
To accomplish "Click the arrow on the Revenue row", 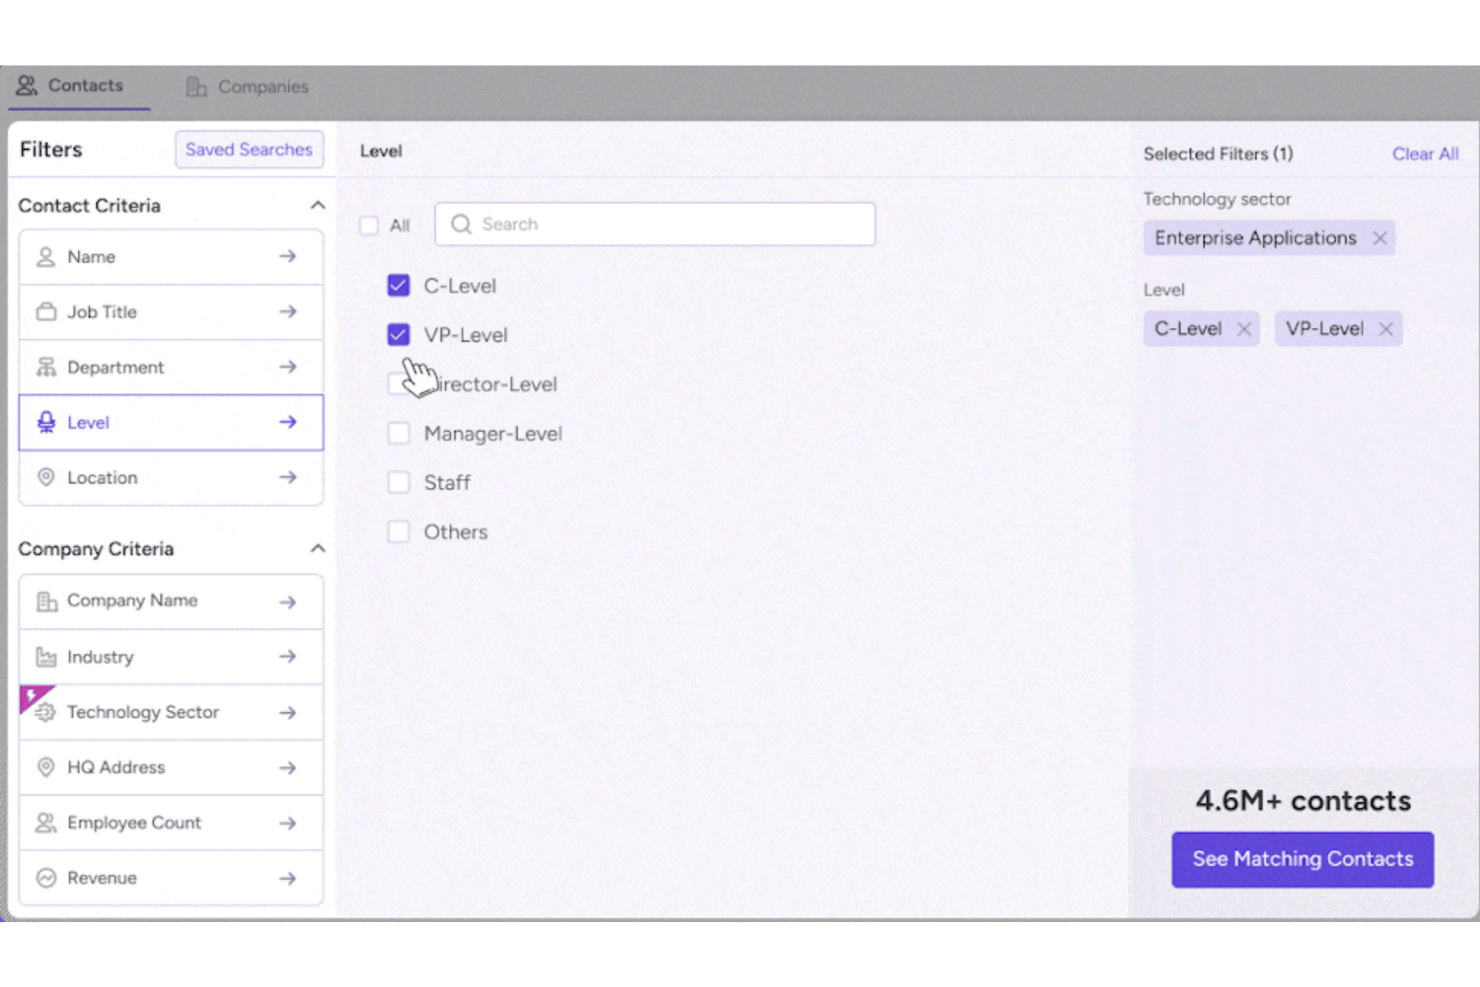I will coord(288,878).
